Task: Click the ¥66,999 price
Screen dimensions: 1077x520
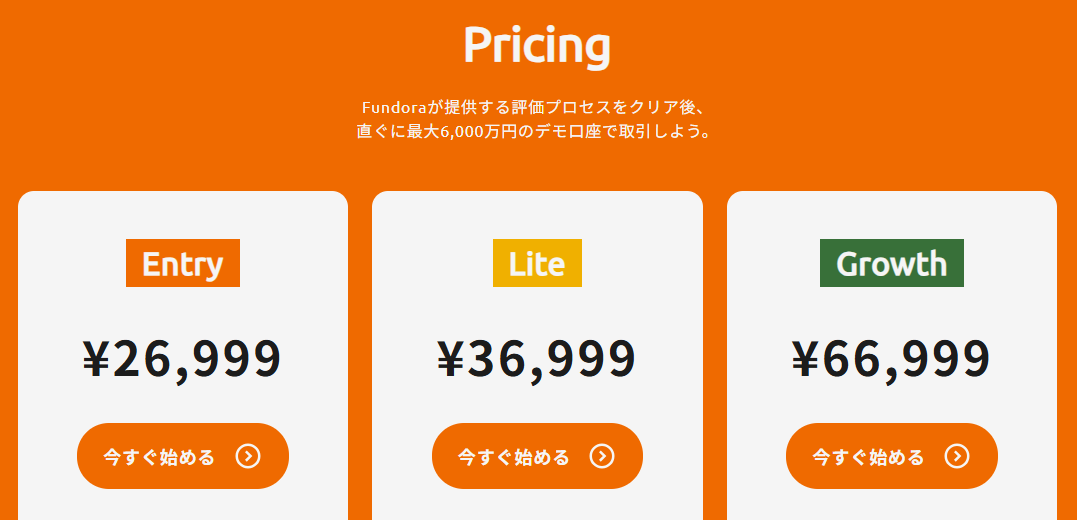Action: tap(892, 360)
